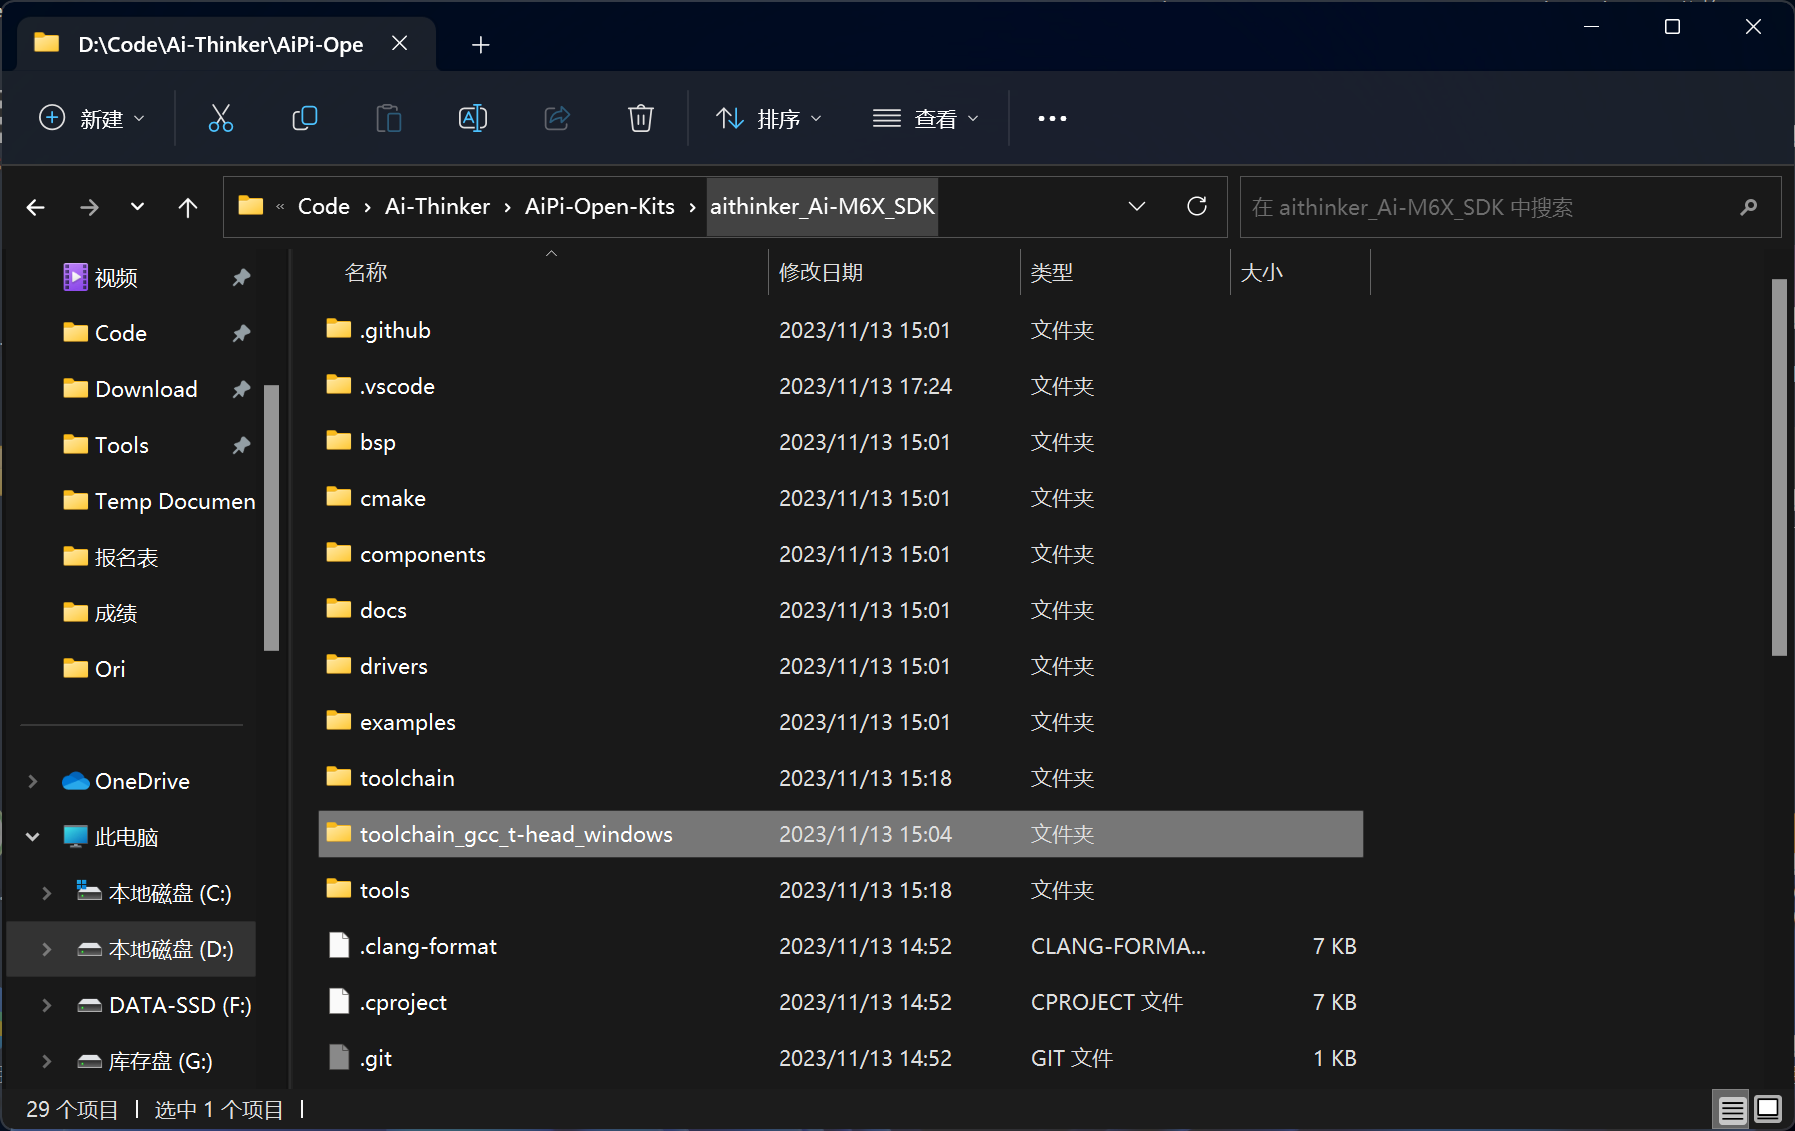Click the aithinker_Ai-M6X_SDK breadcrumb
Viewport: 1795px width, 1131px height.
coord(822,206)
